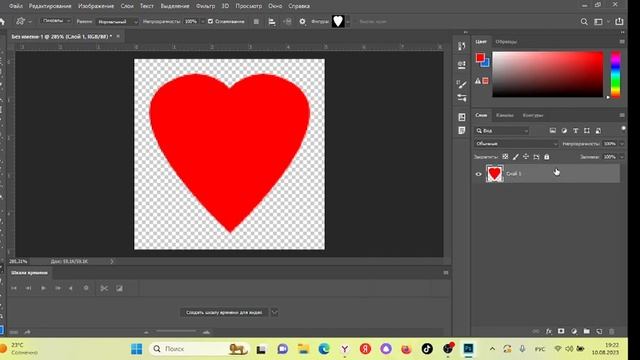Open the Справка menu
The width and height of the screenshot is (640, 360).
[299, 6]
